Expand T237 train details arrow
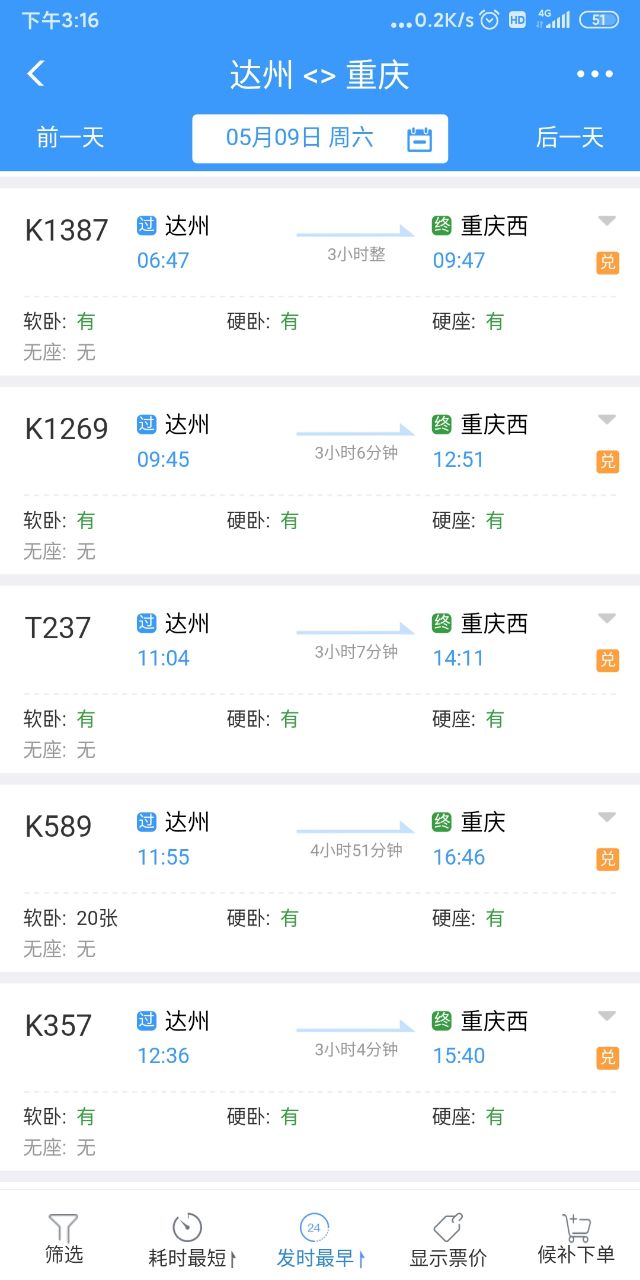 [x=607, y=618]
